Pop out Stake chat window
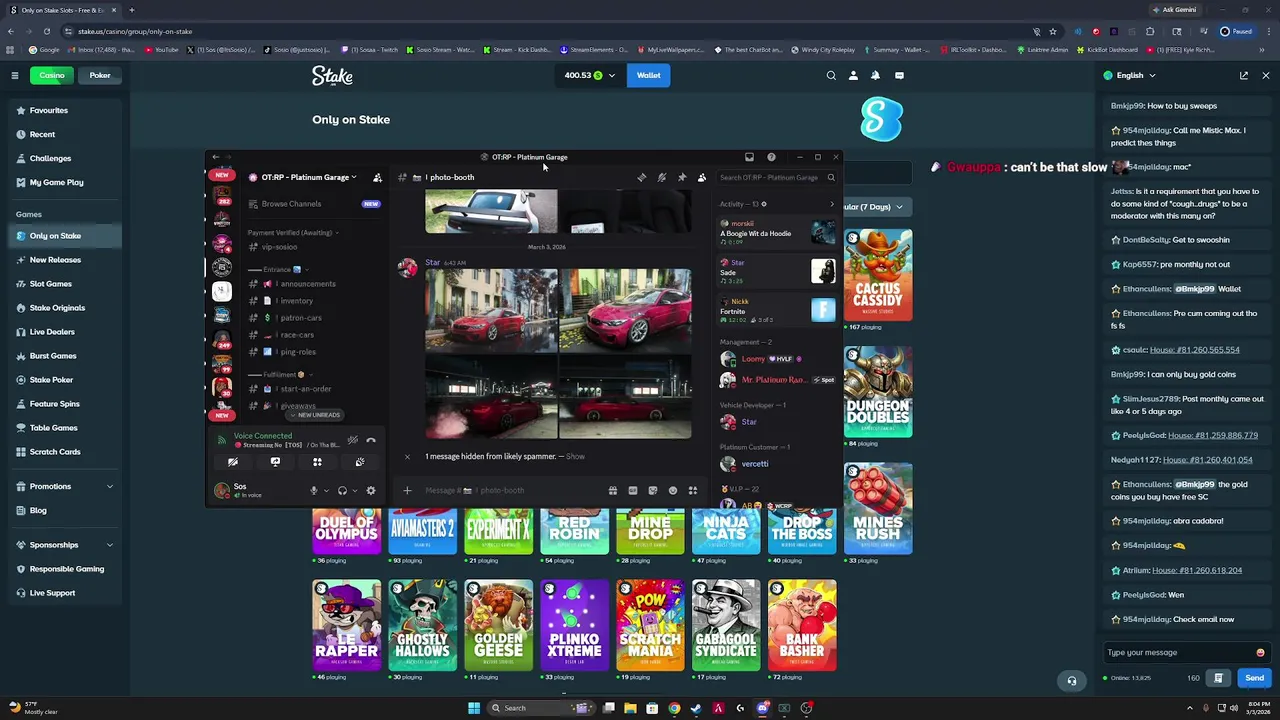 tap(1244, 75)
